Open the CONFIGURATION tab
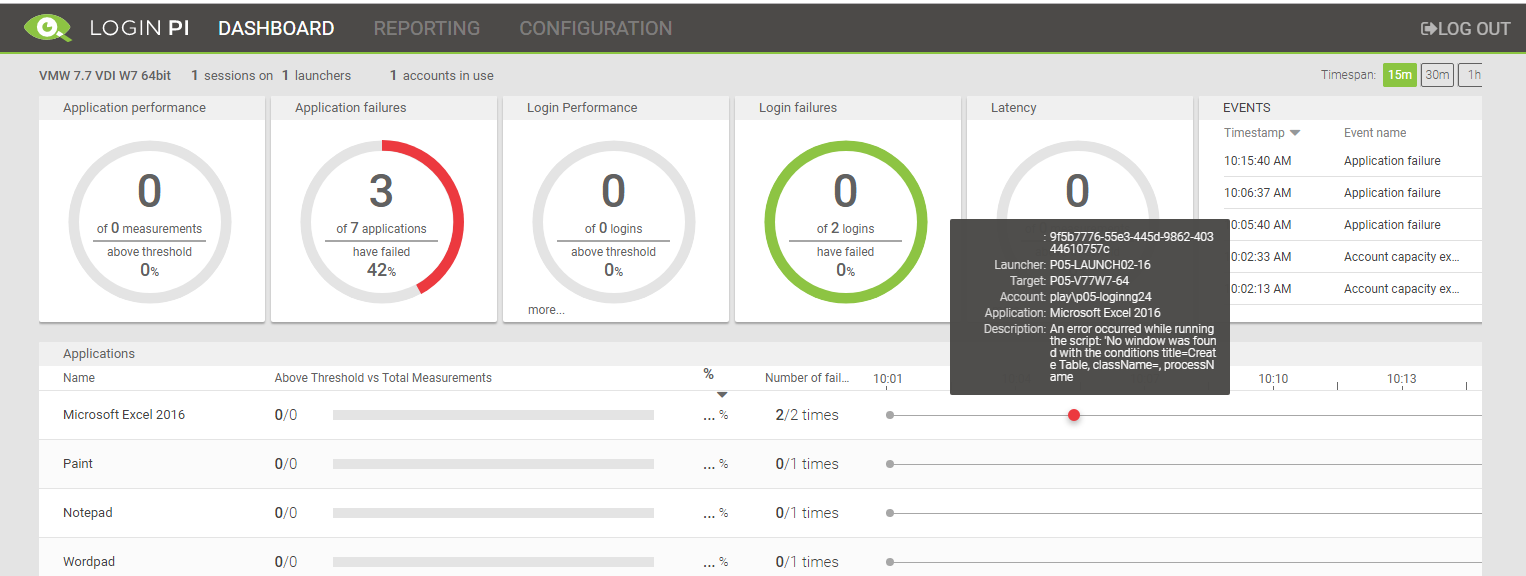 pyautogui.click(x=596, y=29)
